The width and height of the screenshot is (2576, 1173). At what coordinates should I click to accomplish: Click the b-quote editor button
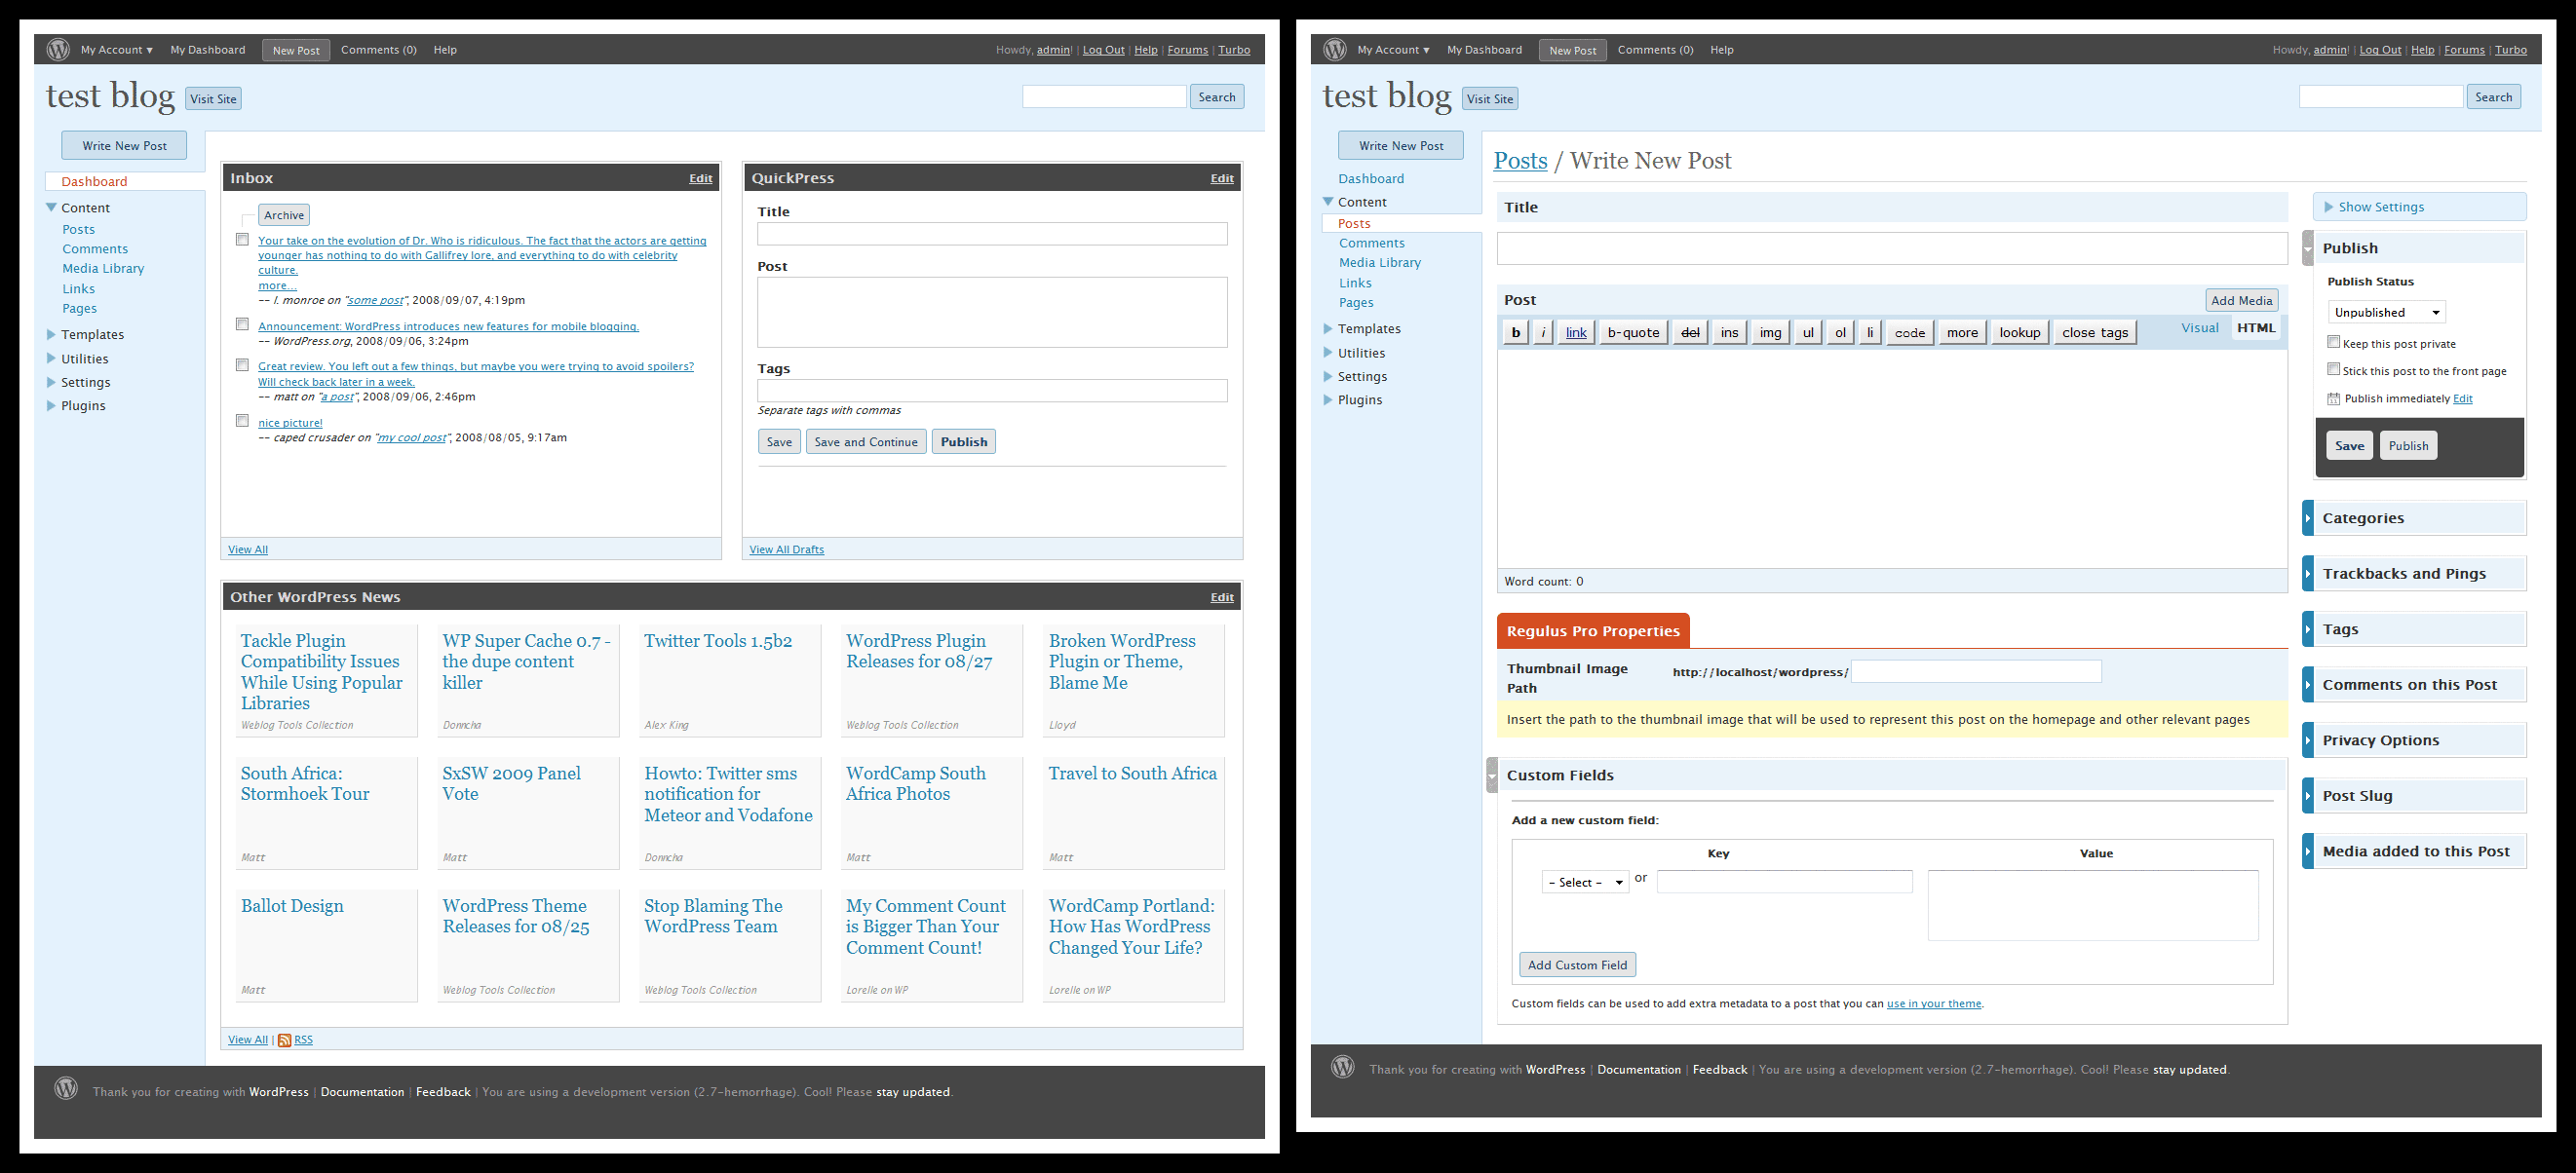[x=1633, y=332]
